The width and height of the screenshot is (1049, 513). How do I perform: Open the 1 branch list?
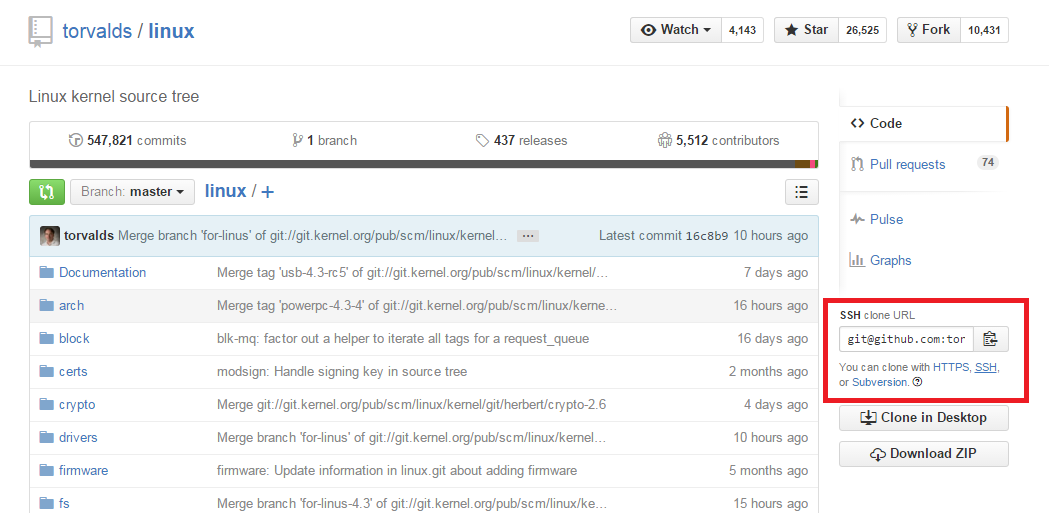(324, 140)
